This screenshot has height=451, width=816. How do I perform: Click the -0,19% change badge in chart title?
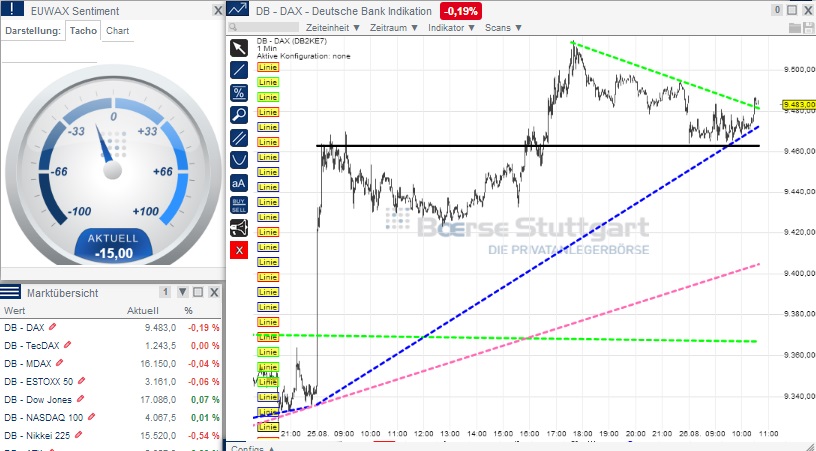click(461, 11)
